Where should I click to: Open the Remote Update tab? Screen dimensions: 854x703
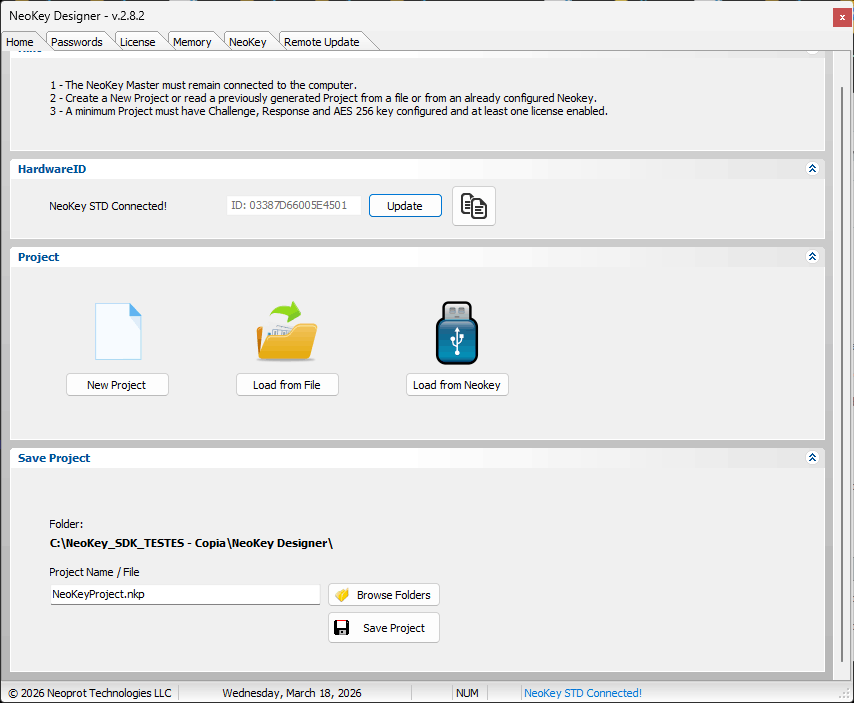(321, 42)
